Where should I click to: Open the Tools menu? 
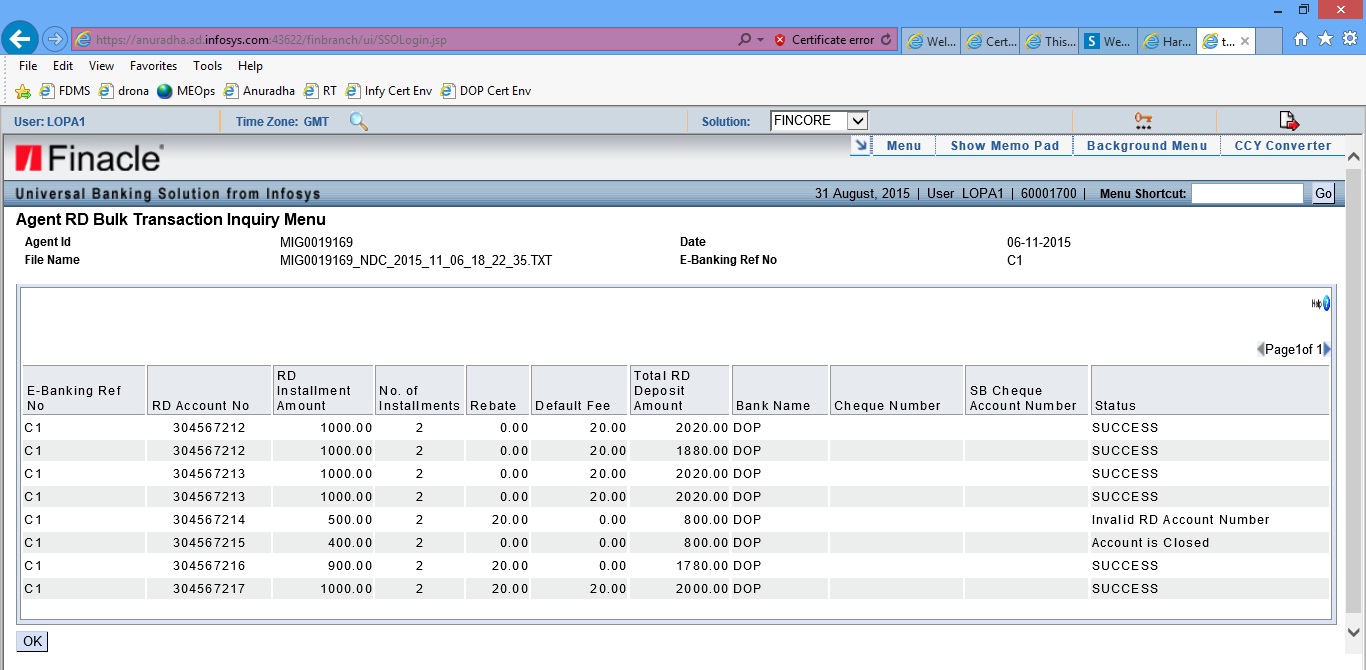pyautogui.click(x=207, y=66)
